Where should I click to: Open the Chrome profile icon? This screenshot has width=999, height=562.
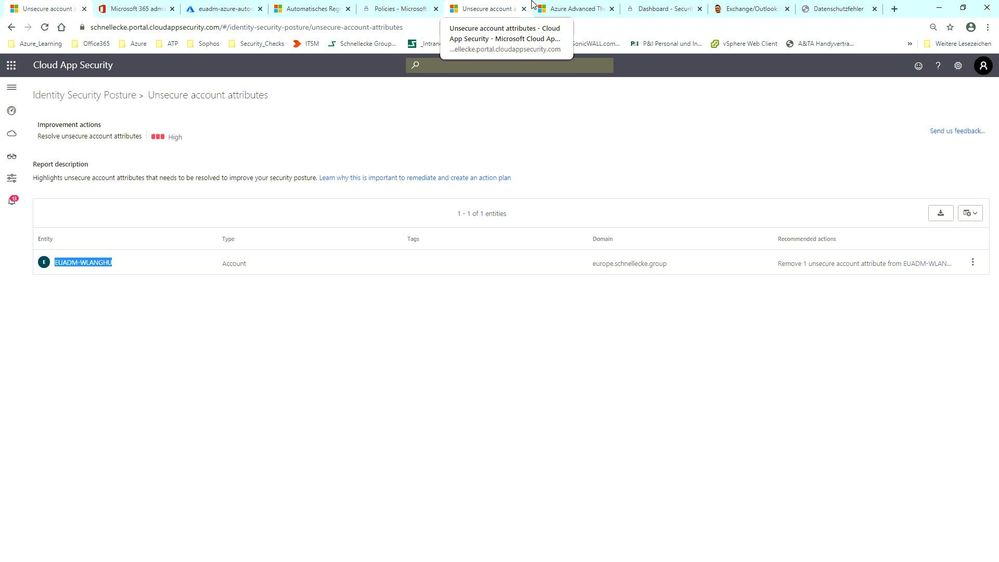click(970, 27)
